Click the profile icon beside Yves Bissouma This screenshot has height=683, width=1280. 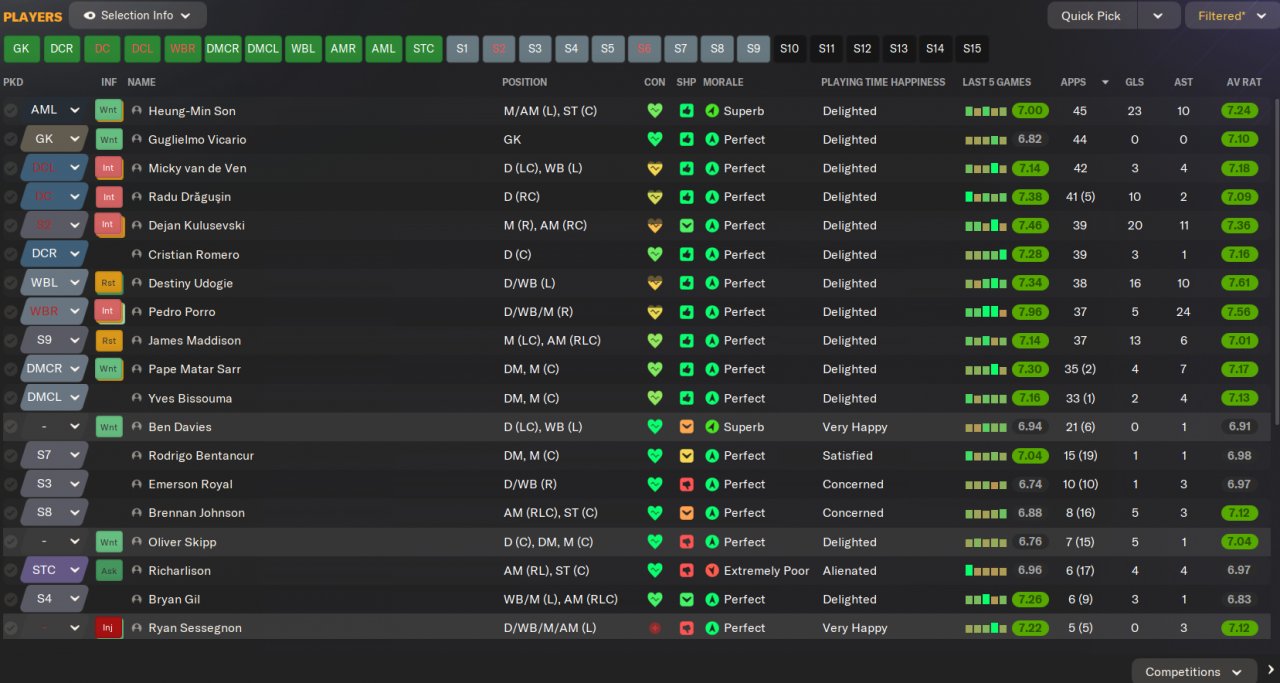click(x=137, y=398)
